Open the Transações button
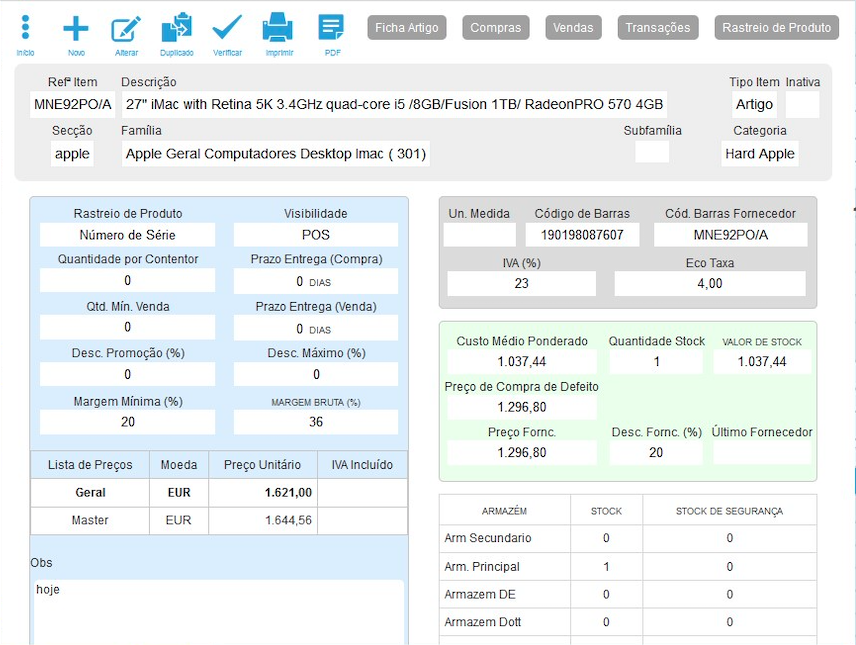Screen dimensions: 856x645 point(658,27)
